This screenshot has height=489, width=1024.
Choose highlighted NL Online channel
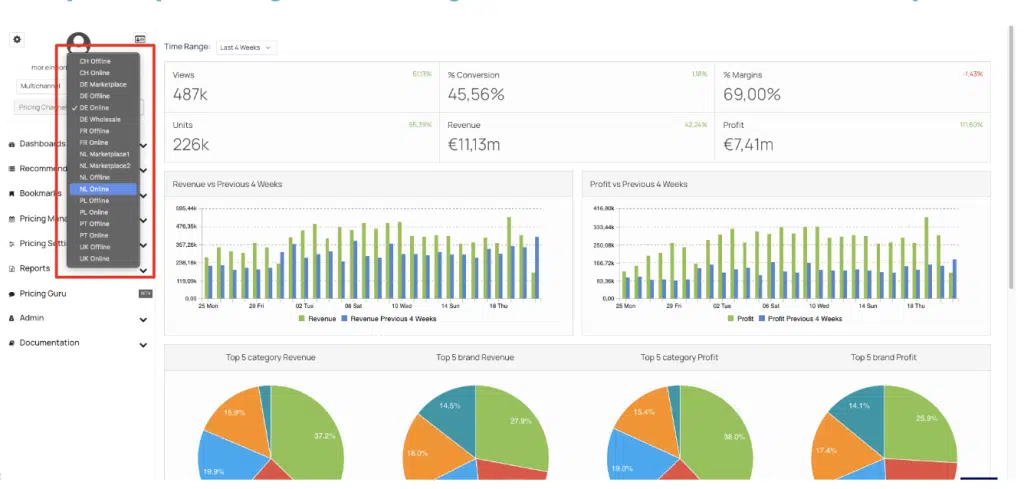click(103, 189)
